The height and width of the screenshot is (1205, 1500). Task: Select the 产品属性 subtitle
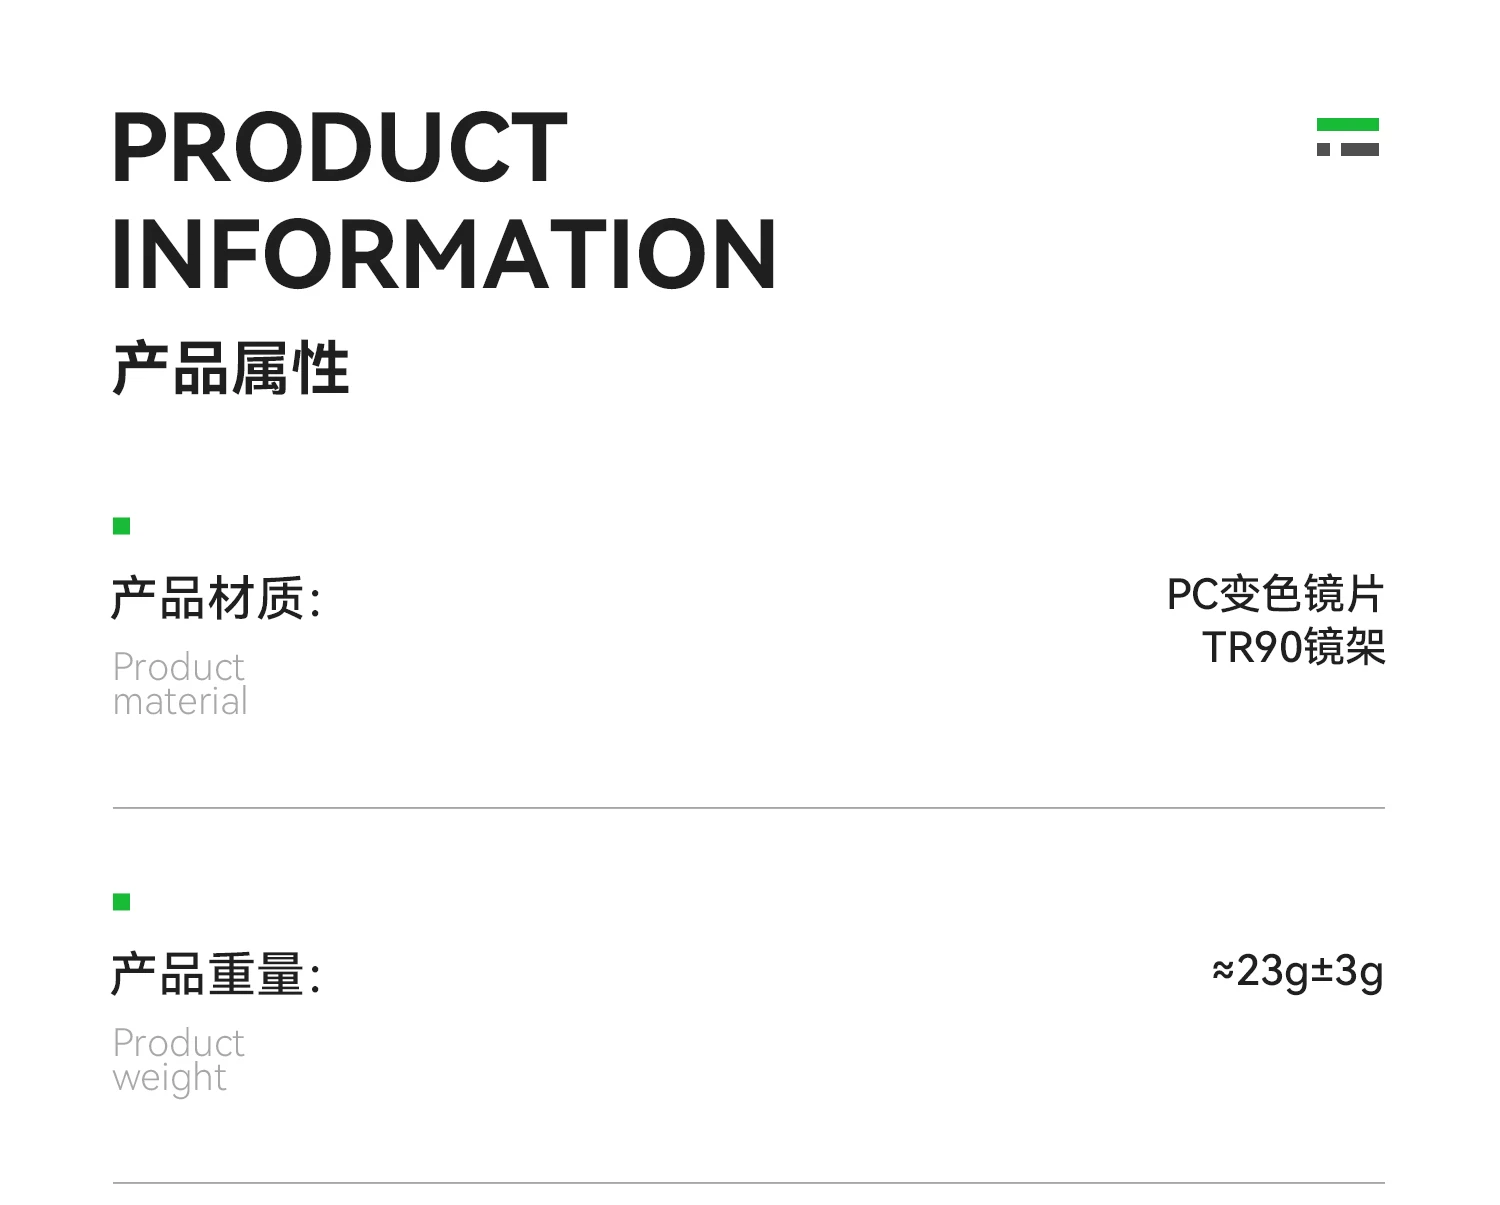click(231, 368)
